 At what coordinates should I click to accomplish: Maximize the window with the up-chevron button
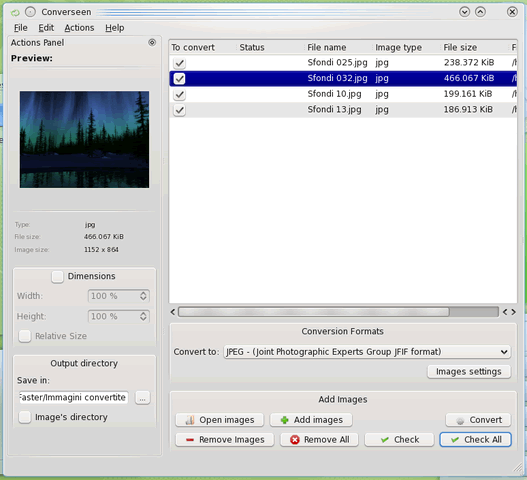480,12
